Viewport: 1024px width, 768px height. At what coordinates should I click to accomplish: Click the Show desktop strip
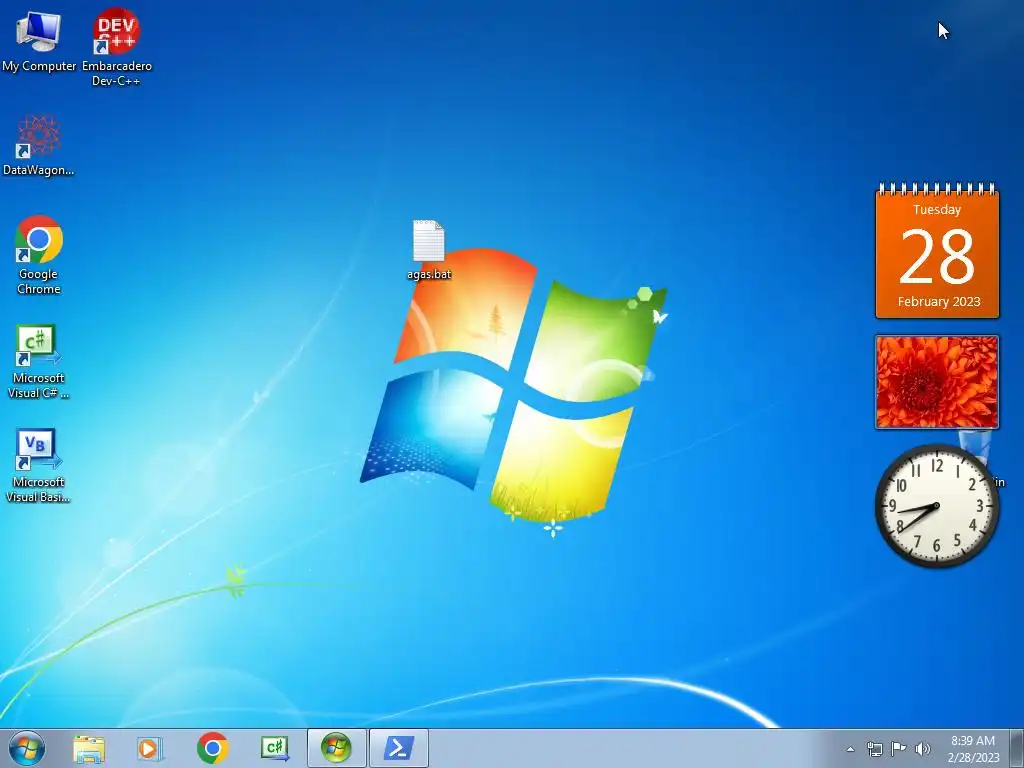coord(1017,748)
